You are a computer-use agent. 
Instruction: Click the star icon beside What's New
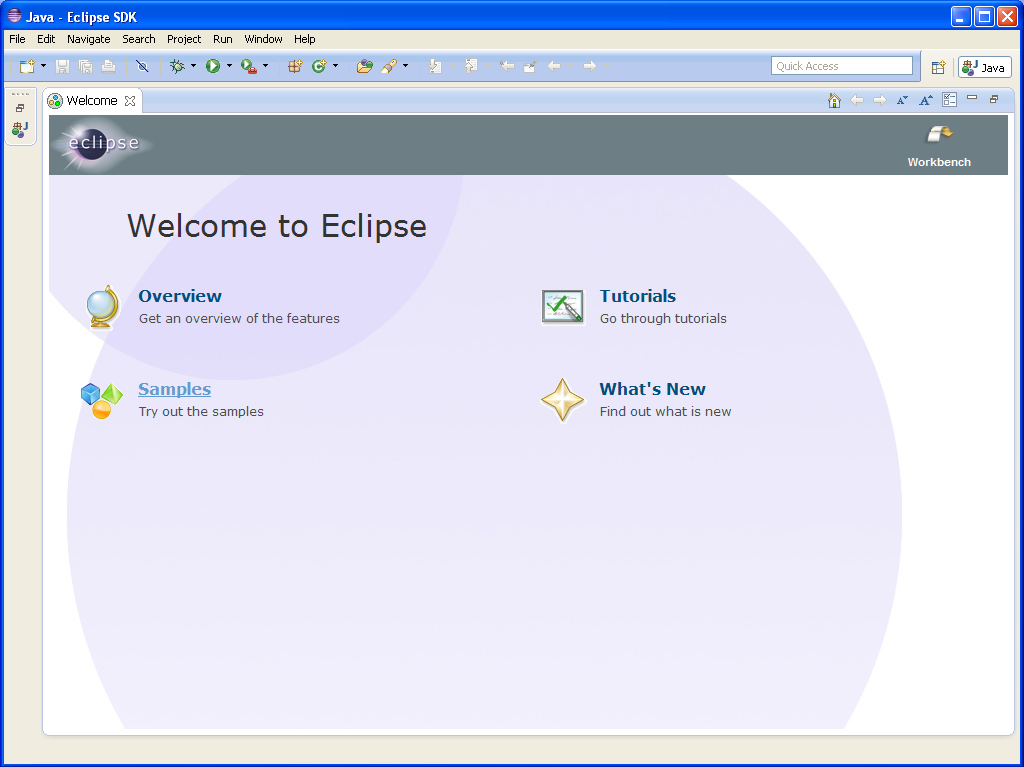coord(562,400)
